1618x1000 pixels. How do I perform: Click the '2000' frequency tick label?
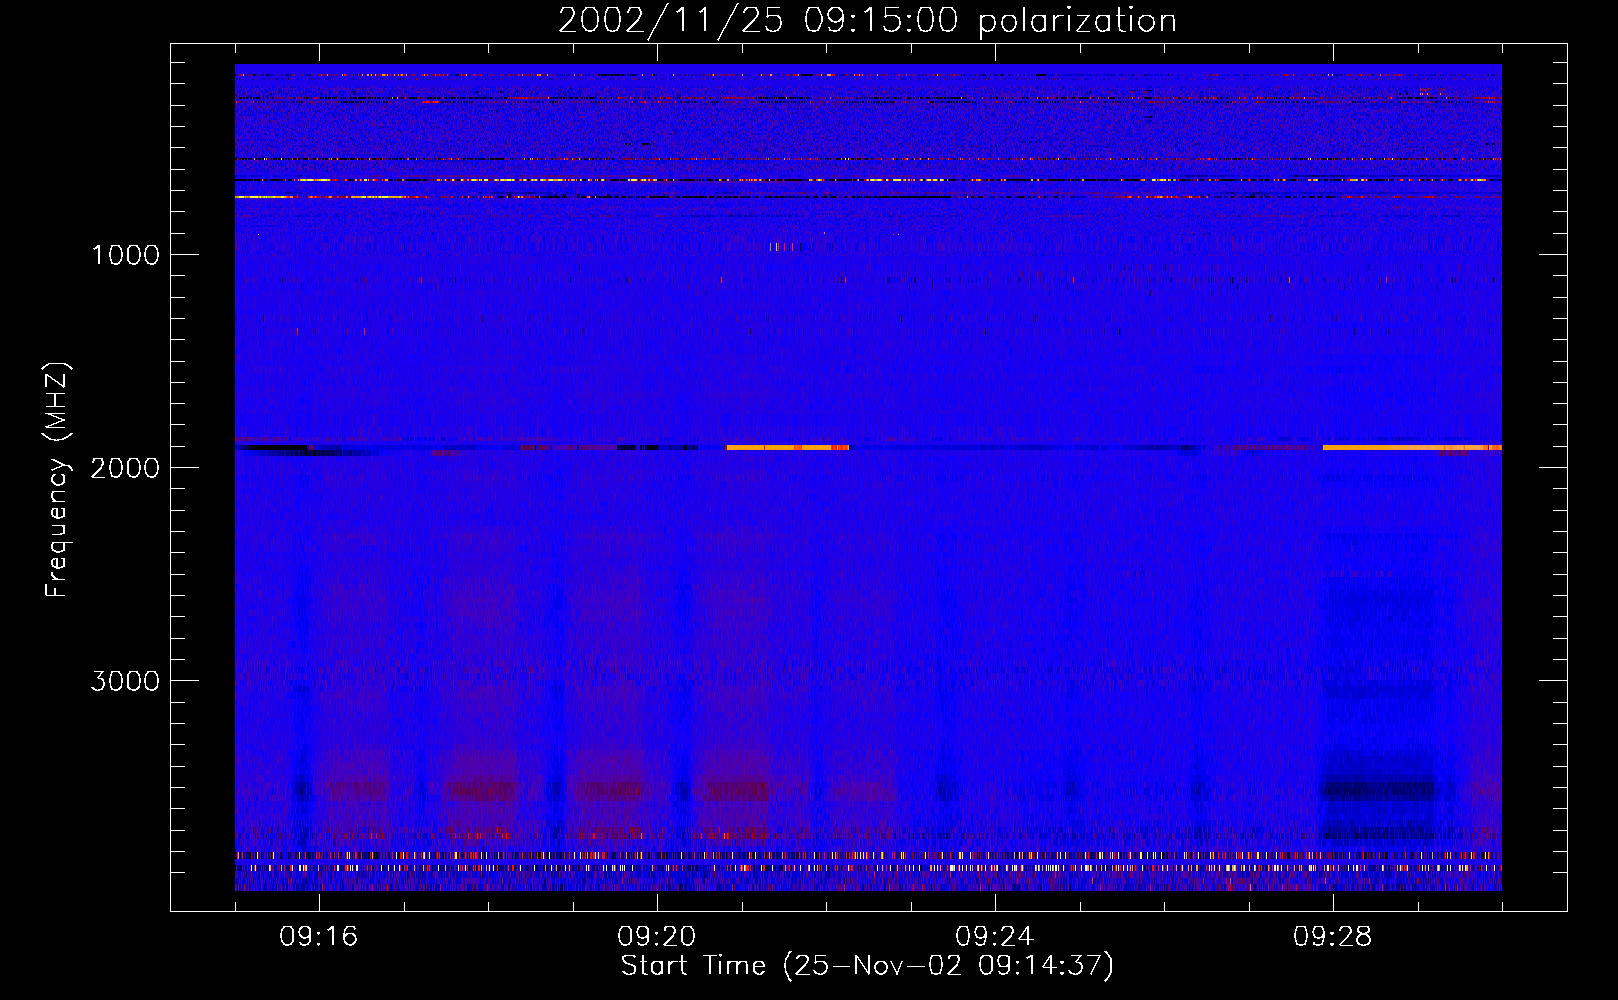tap(125, 468)
